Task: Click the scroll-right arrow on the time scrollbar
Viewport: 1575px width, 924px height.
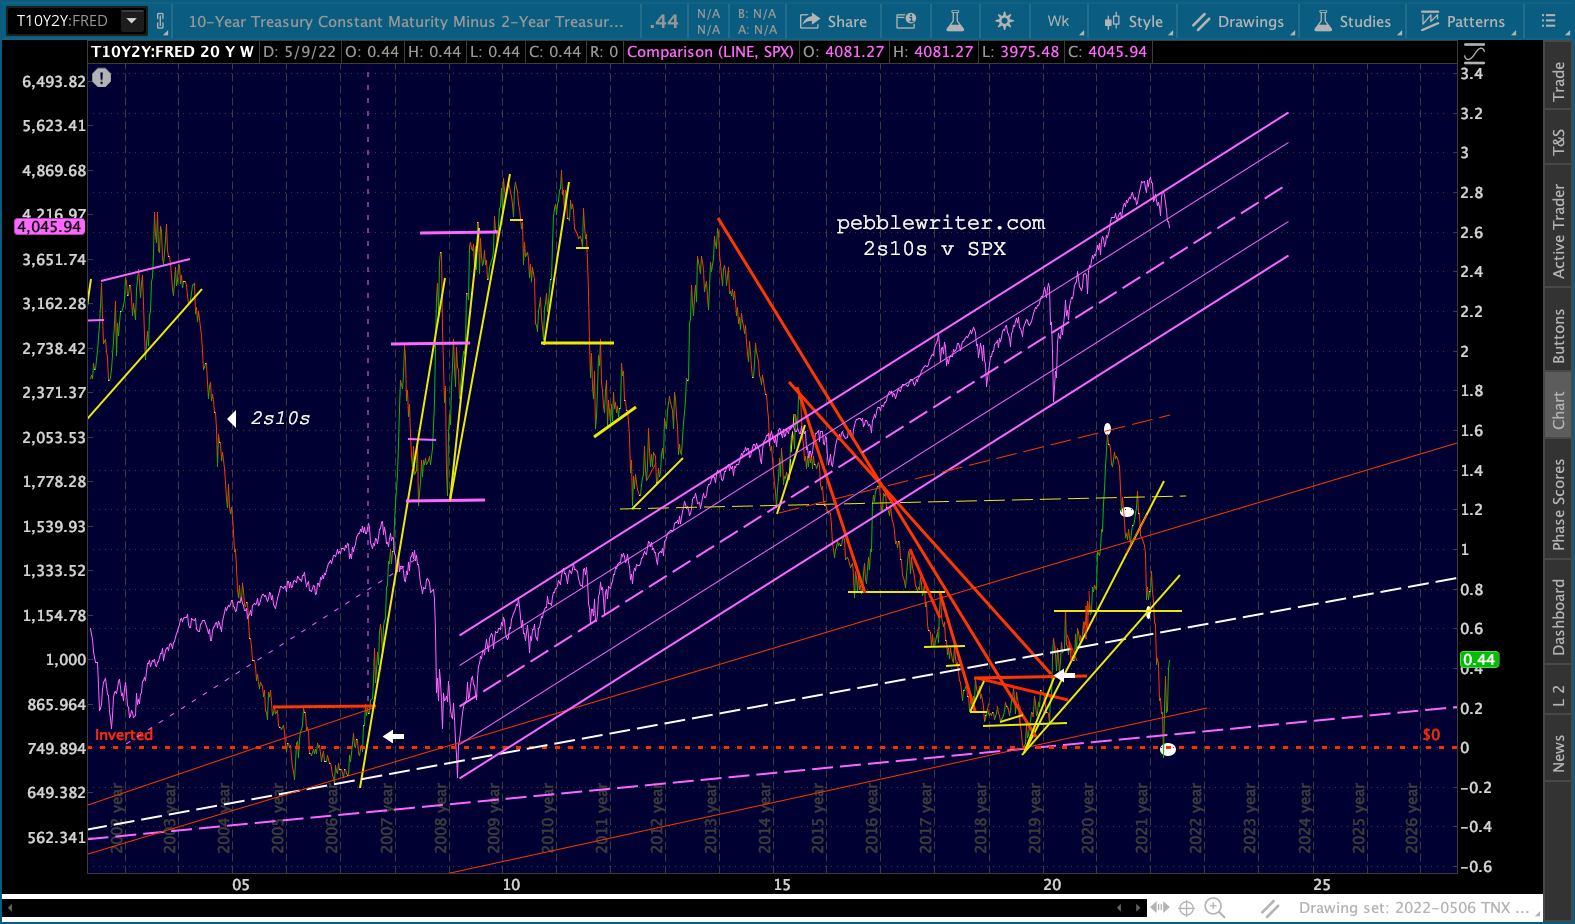Action: tap(1137, 908)
